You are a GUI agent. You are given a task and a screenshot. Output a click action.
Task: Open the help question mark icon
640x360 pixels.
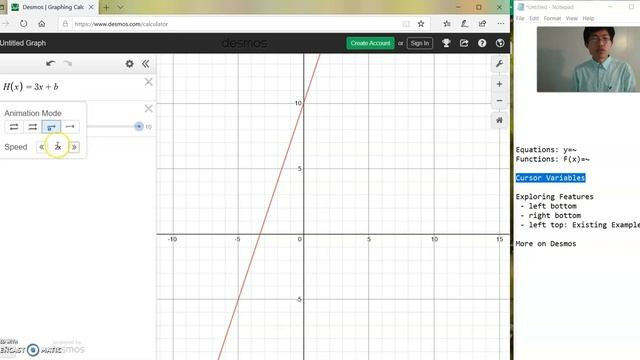tap(482, 43)
